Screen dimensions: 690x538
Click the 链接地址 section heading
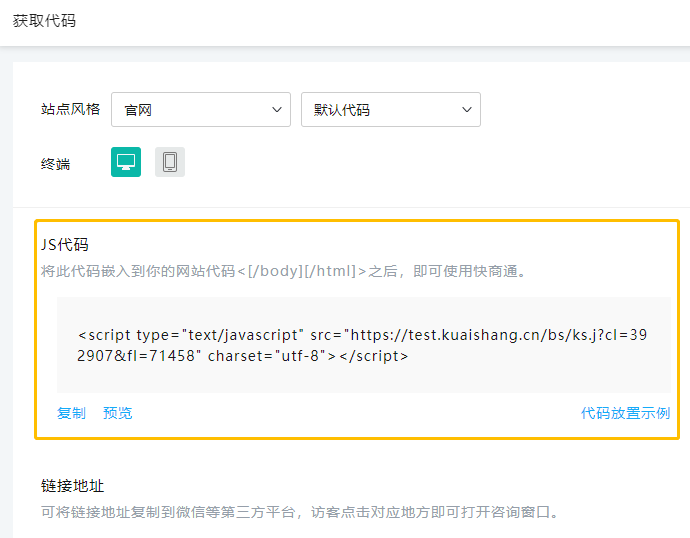(72, 486)
